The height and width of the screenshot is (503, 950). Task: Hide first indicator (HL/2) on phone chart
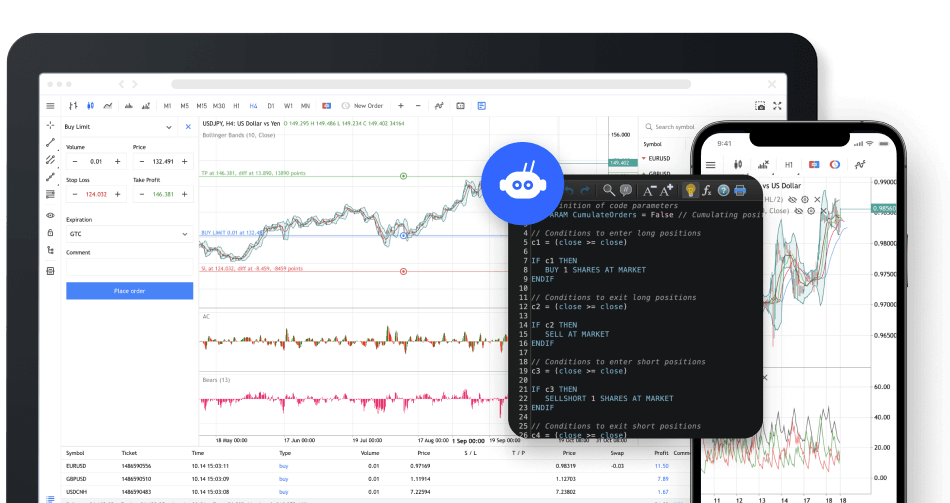(792, 199)
